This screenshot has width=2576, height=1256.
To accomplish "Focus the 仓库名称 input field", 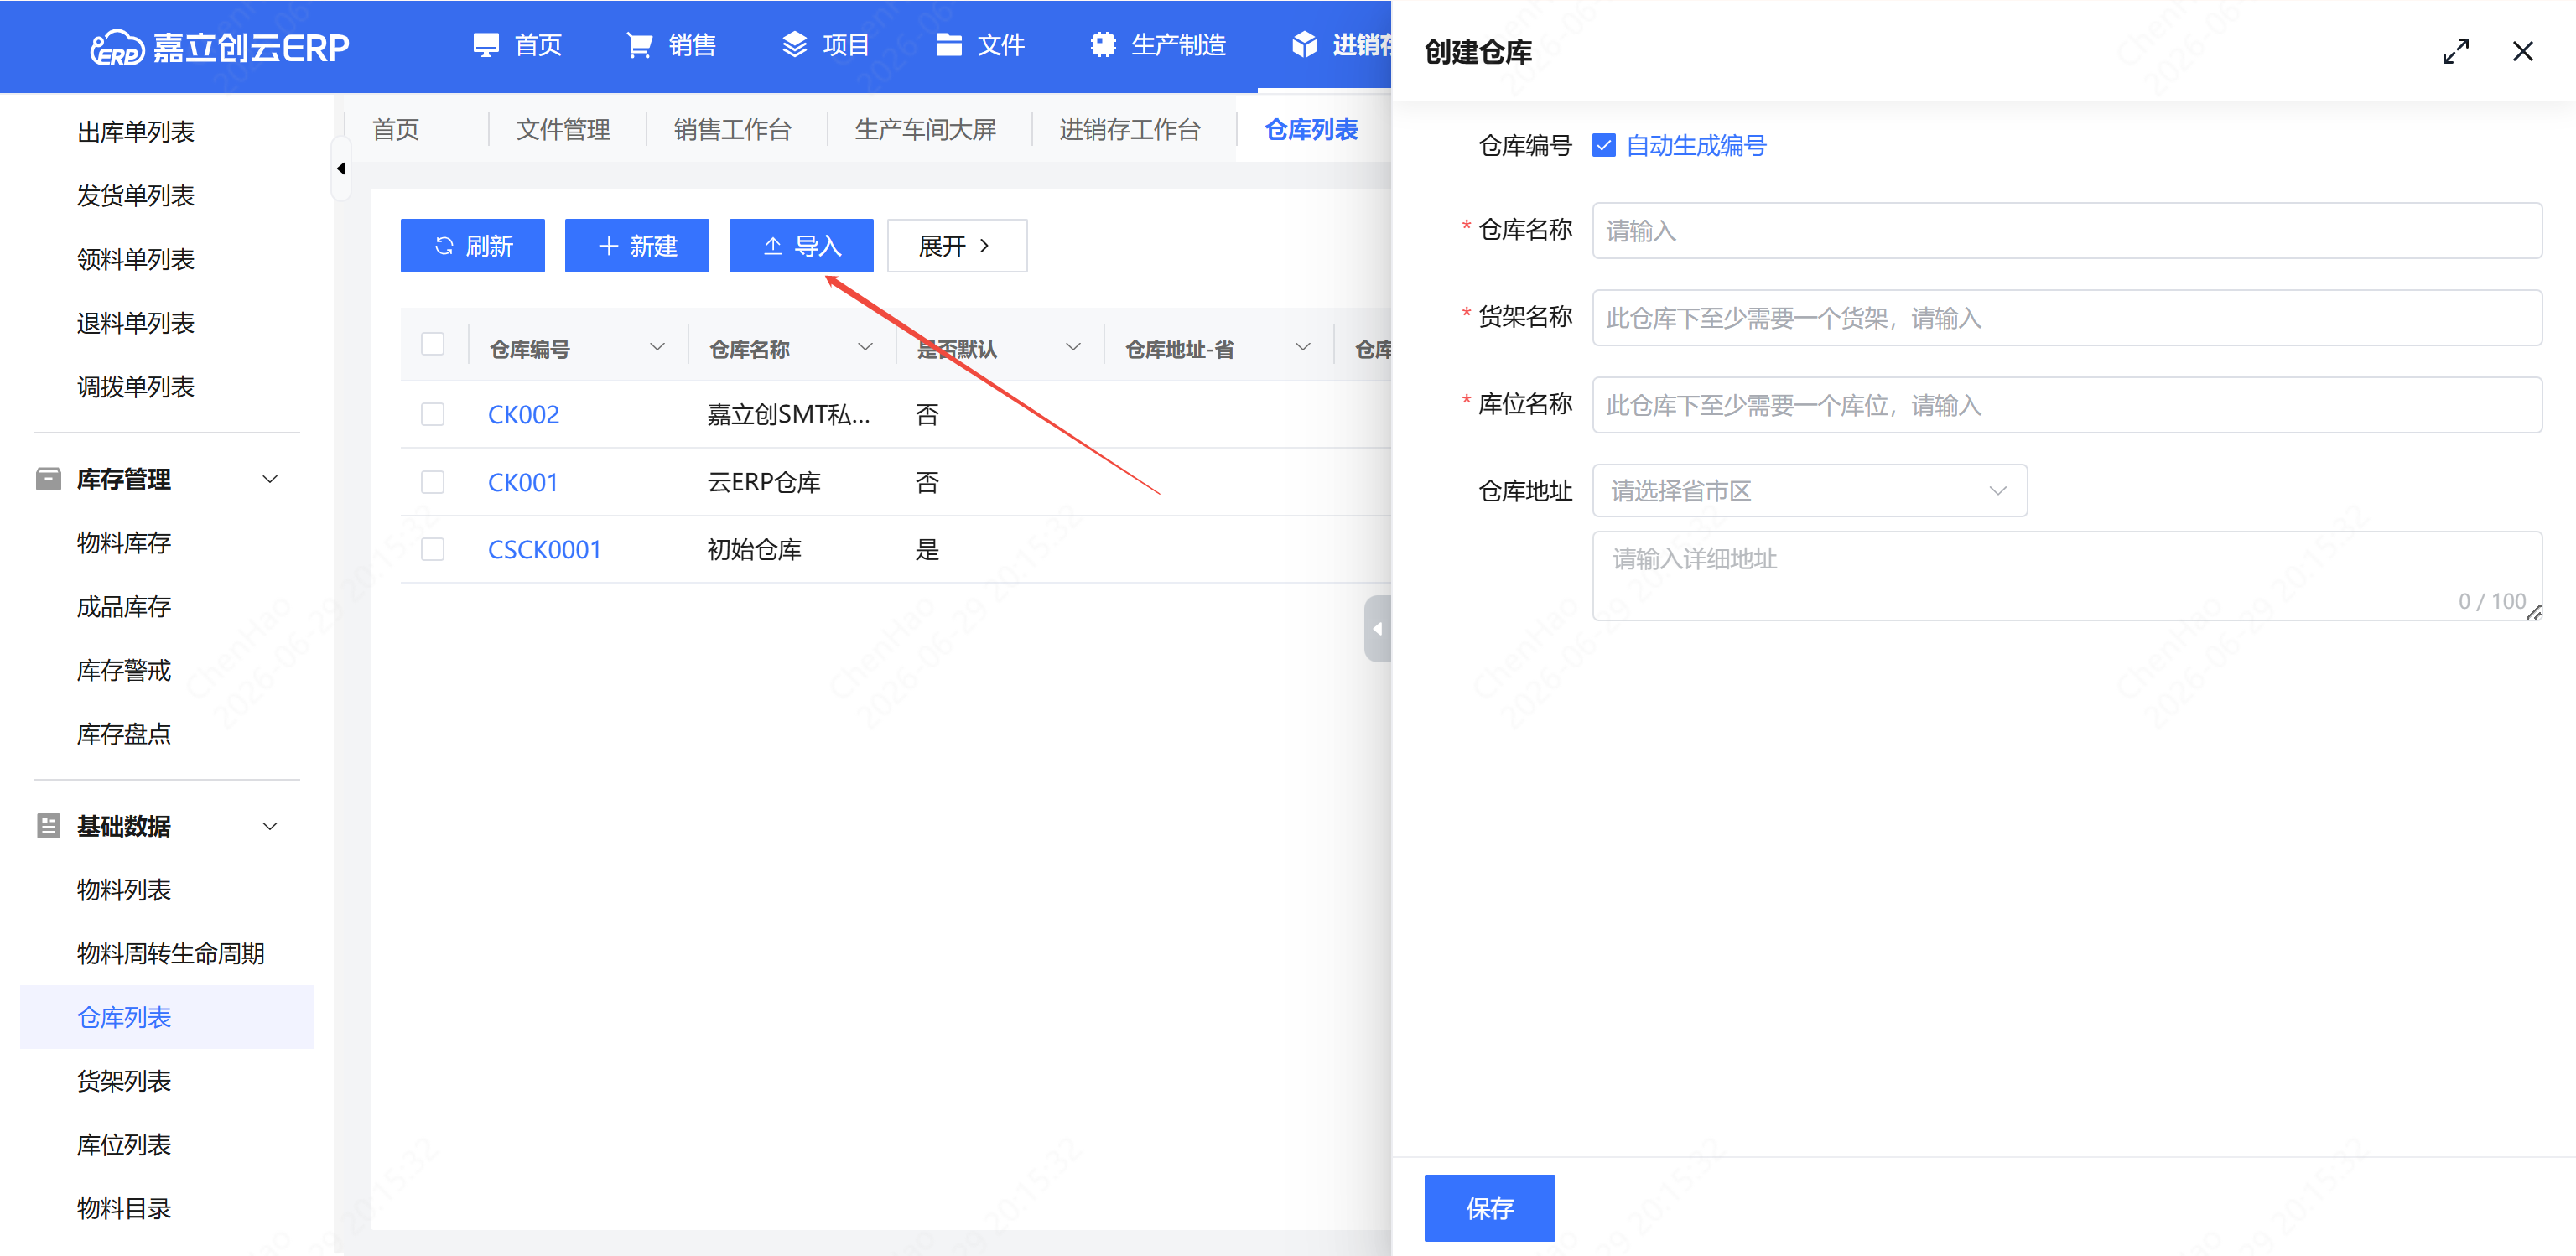I will click(x=2067, y=231).
